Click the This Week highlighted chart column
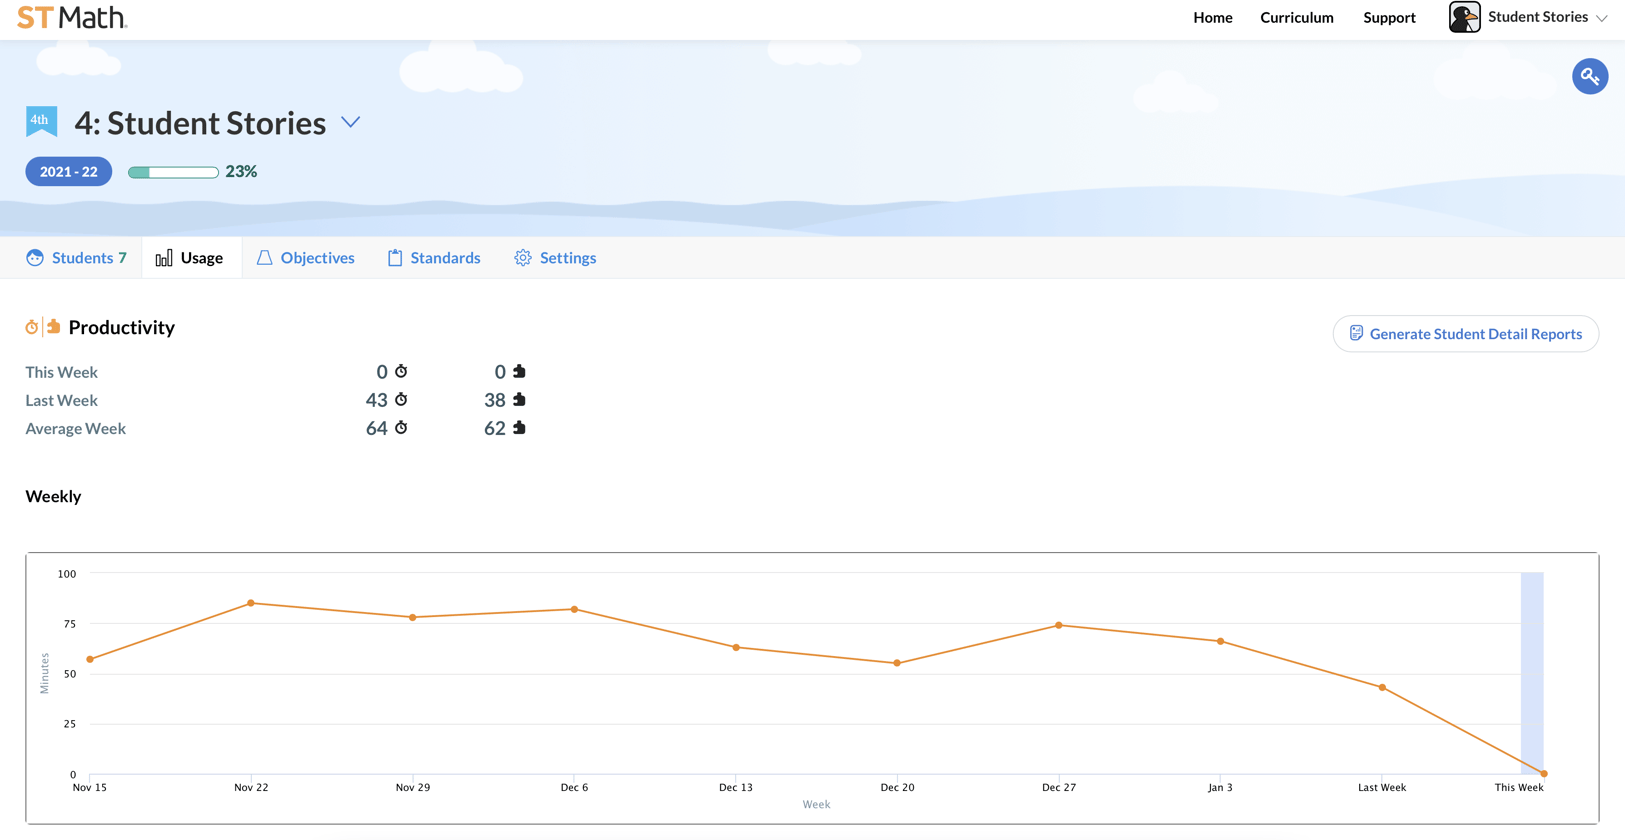 (1532, 672)
